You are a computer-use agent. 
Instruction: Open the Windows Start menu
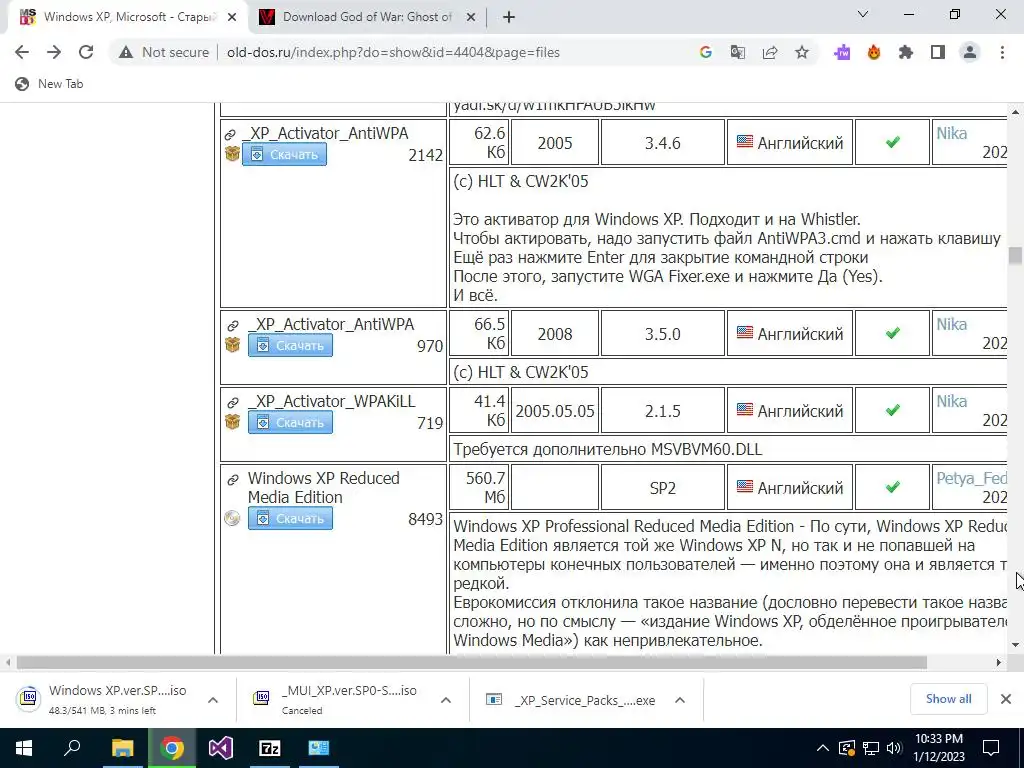24,748
